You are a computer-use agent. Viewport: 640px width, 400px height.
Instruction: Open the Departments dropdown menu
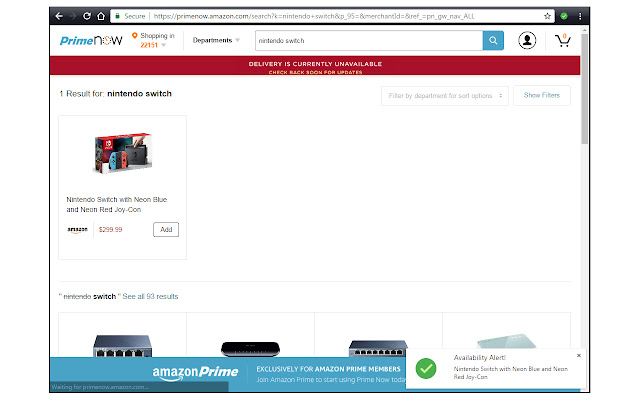[216, 40]
